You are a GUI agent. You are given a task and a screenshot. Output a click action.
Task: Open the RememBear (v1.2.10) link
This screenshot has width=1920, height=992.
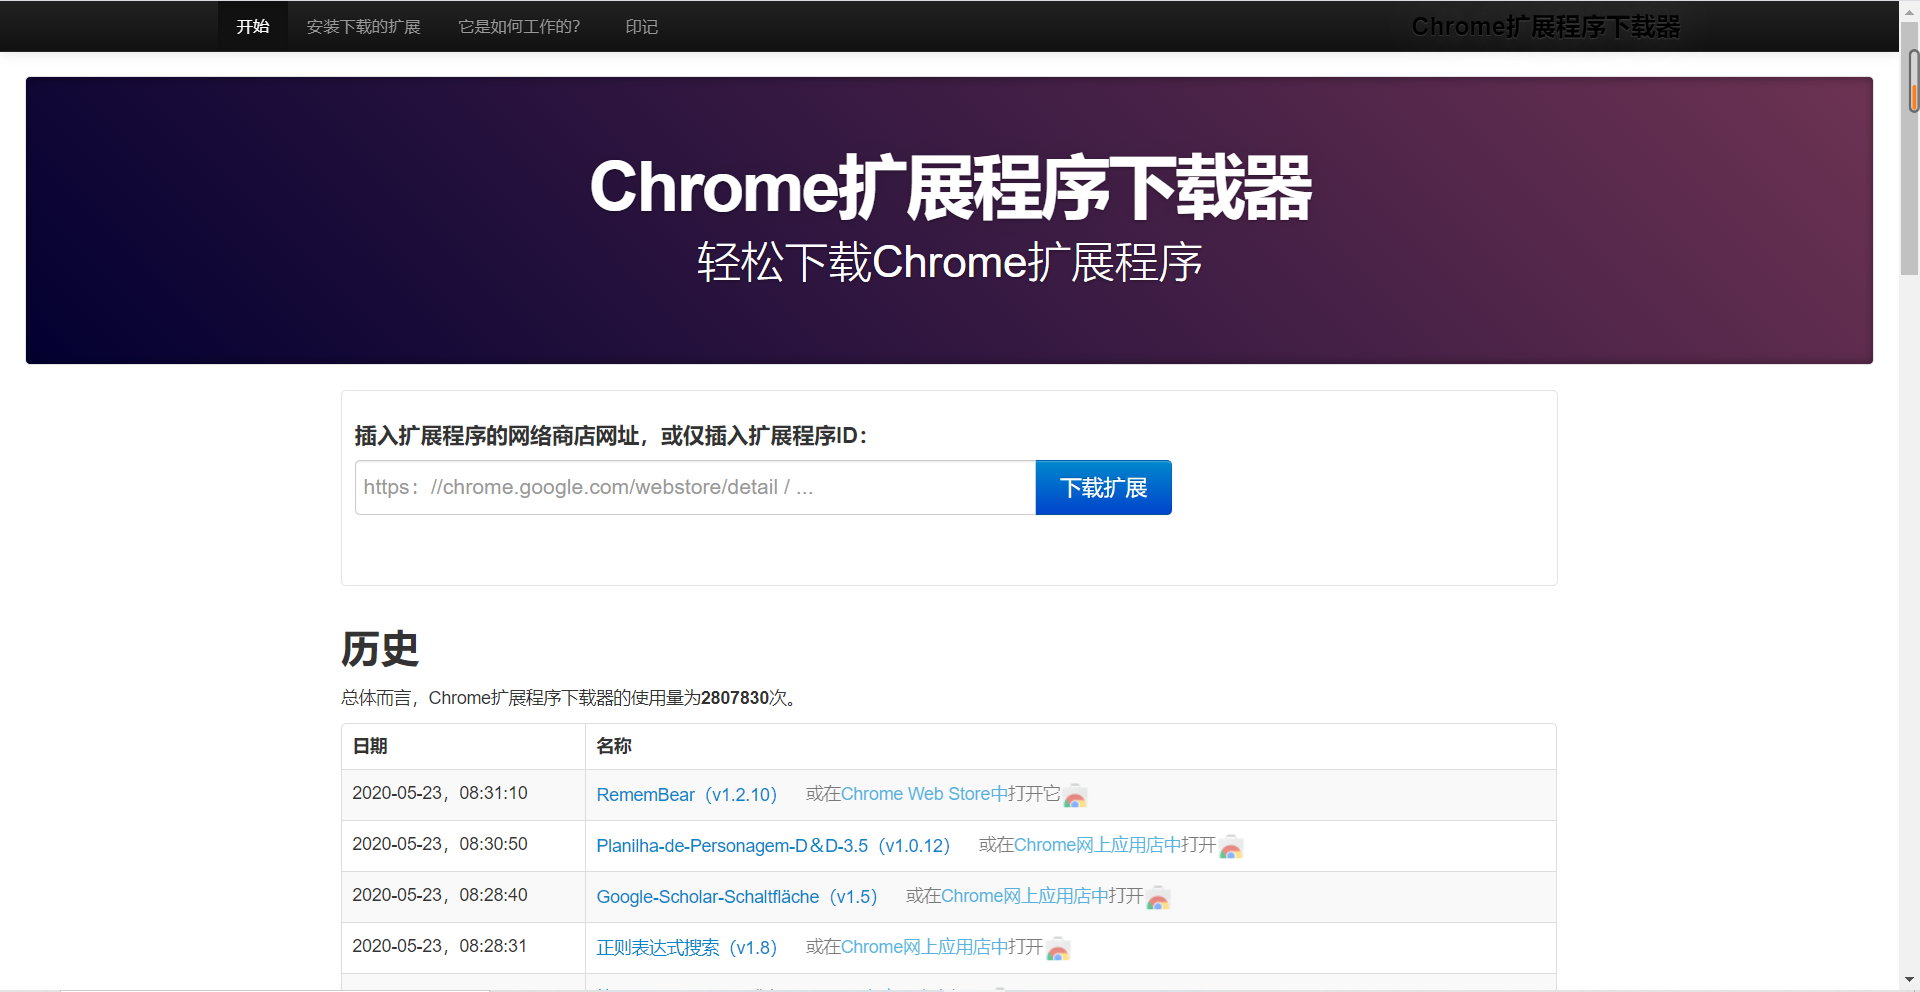pyautogui.click(x=686, y=794)
